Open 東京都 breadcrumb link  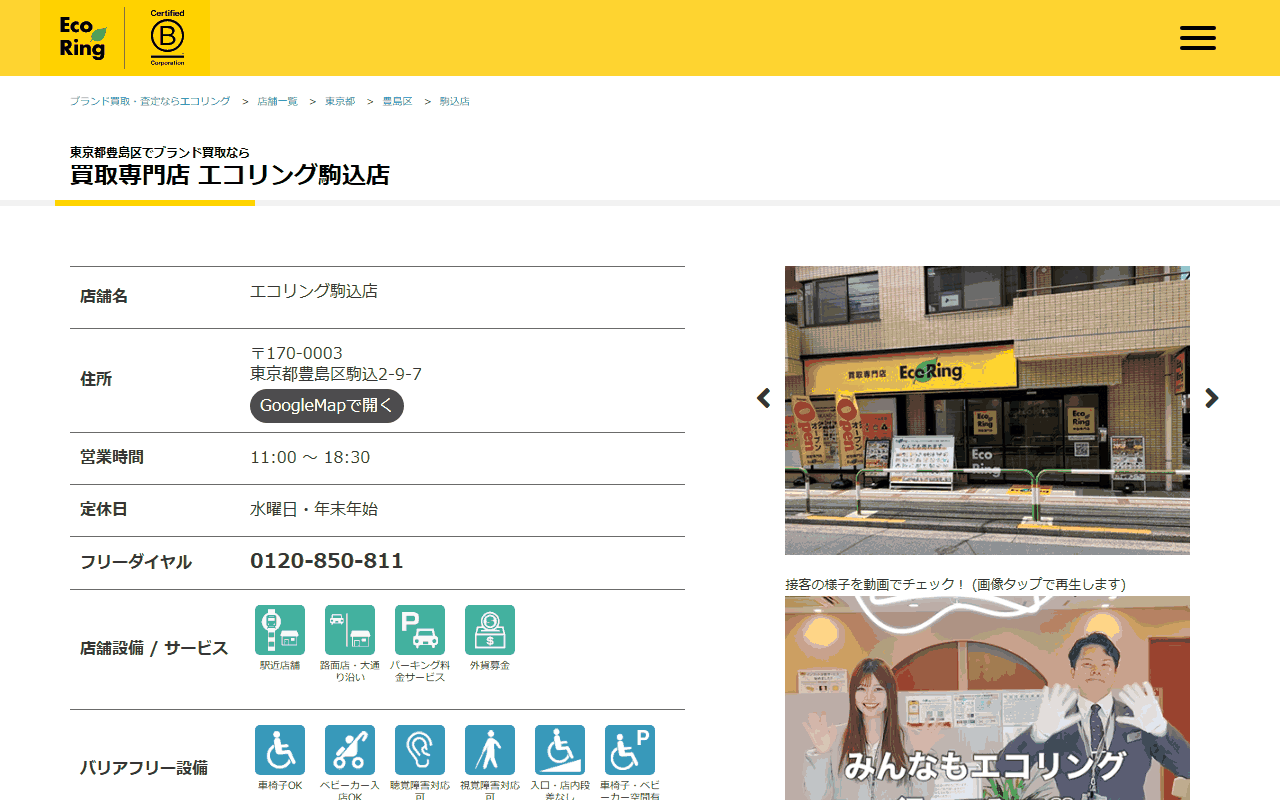pyautogui.click(x=340, y=102)
